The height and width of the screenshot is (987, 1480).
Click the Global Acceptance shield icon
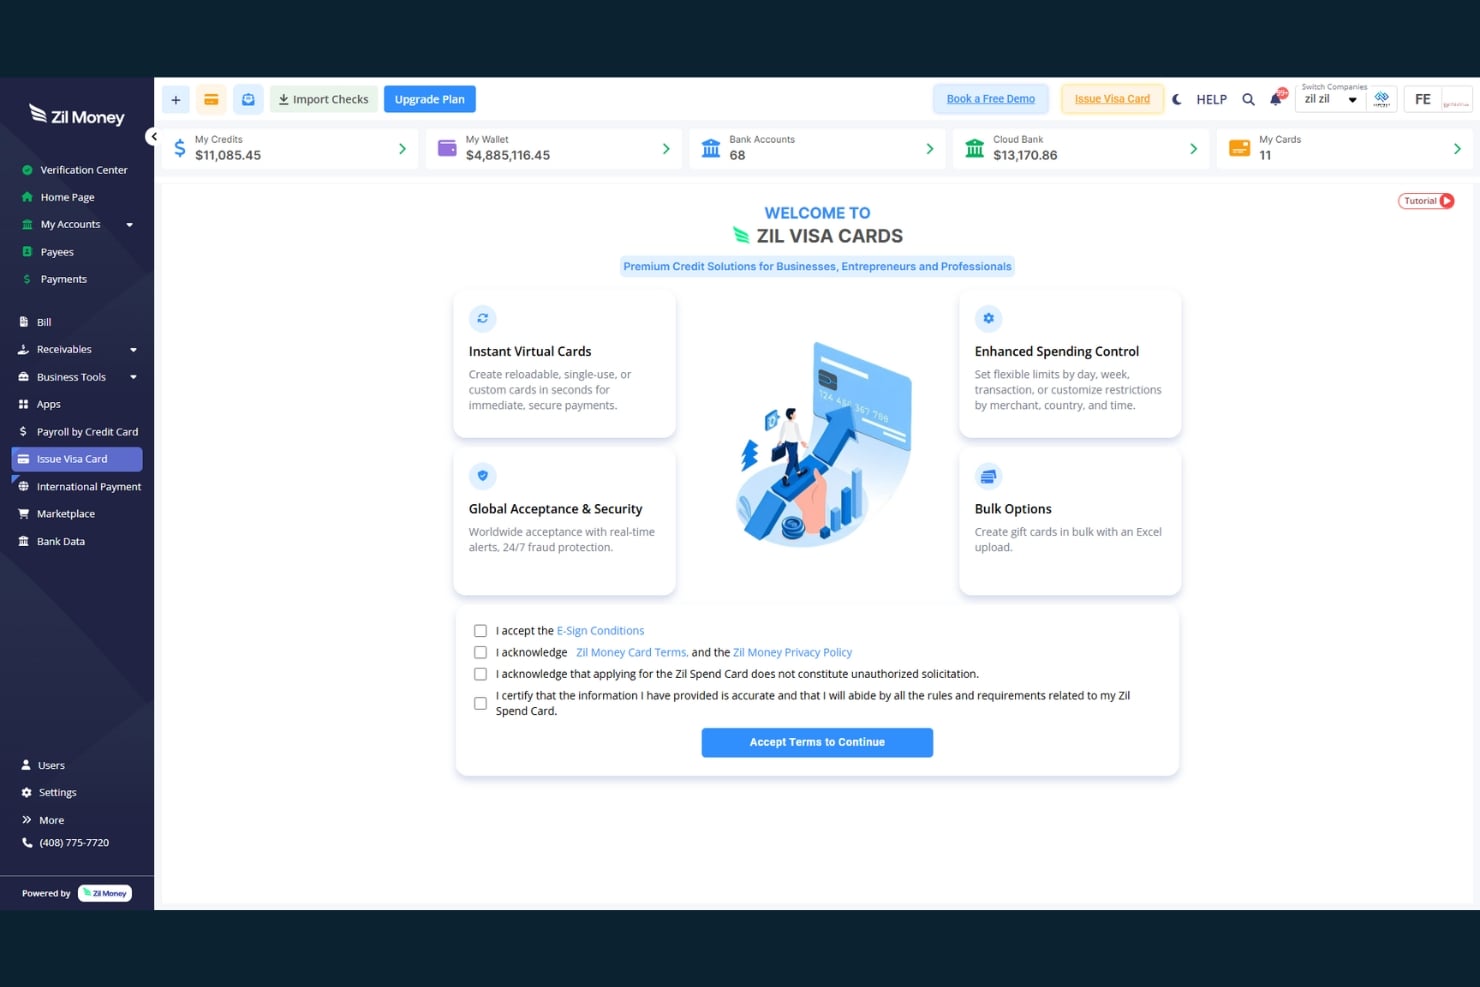(x=483, y=476)
